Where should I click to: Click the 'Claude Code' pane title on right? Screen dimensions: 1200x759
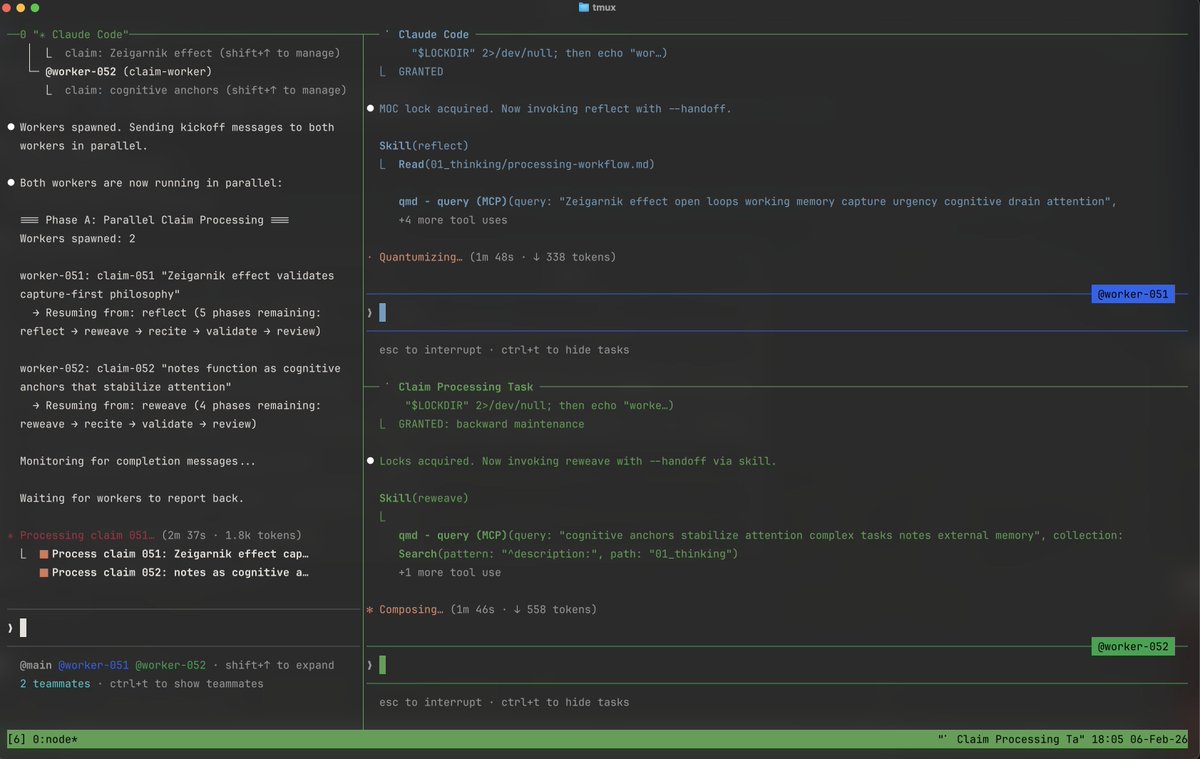pyautogui.click(x=434, y=35)
